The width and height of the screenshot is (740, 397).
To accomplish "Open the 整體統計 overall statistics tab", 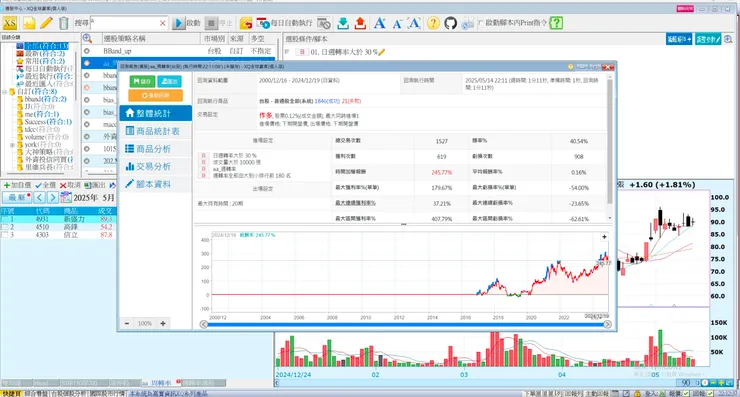I will [x=156, y=113].
